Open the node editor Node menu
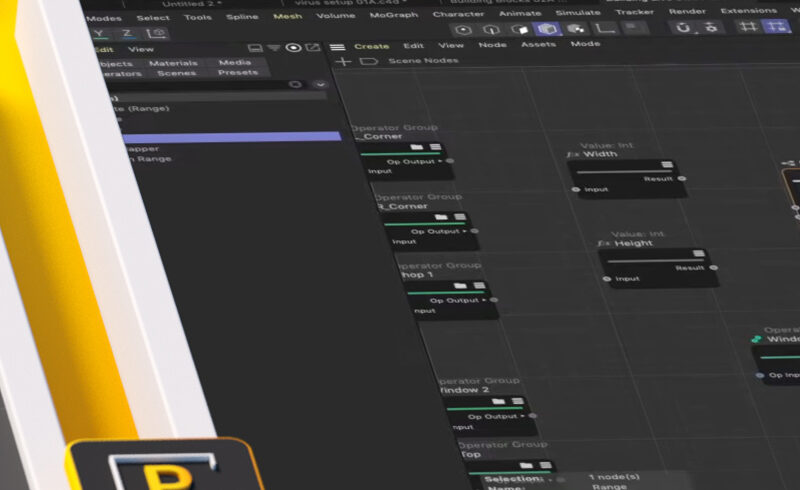 492,45
